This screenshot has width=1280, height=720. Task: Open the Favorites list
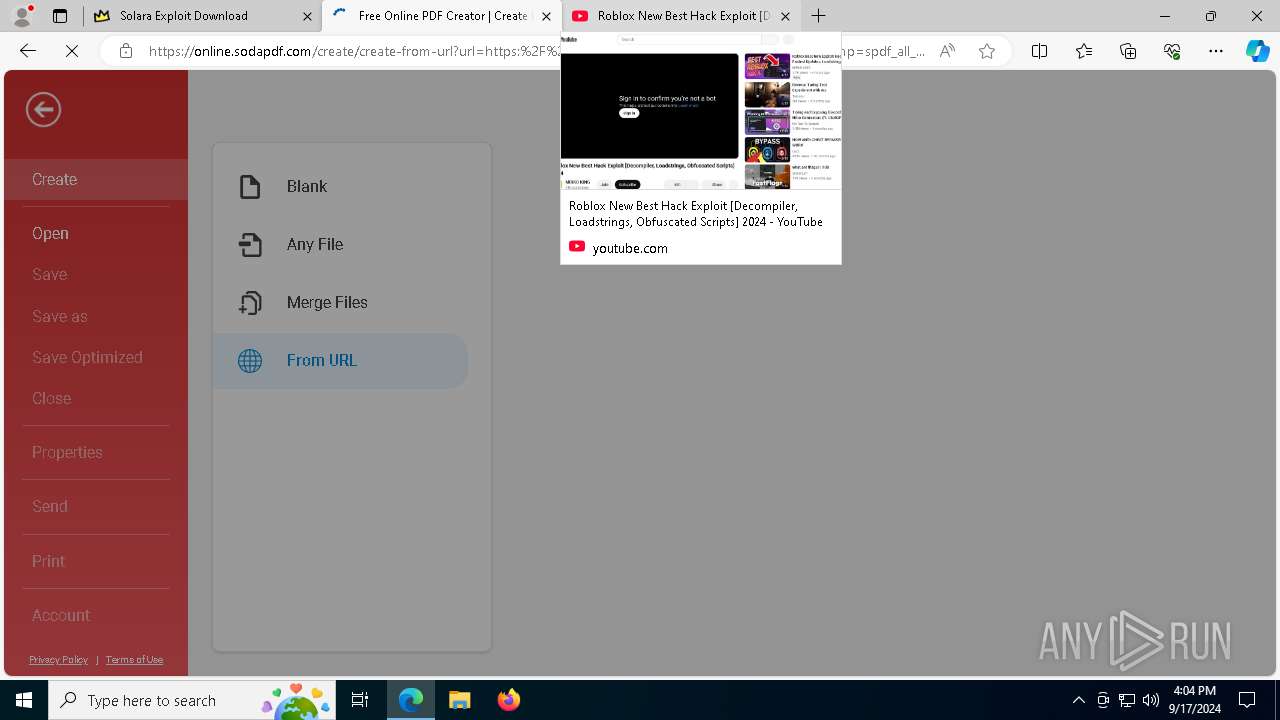click(1084, 51)
